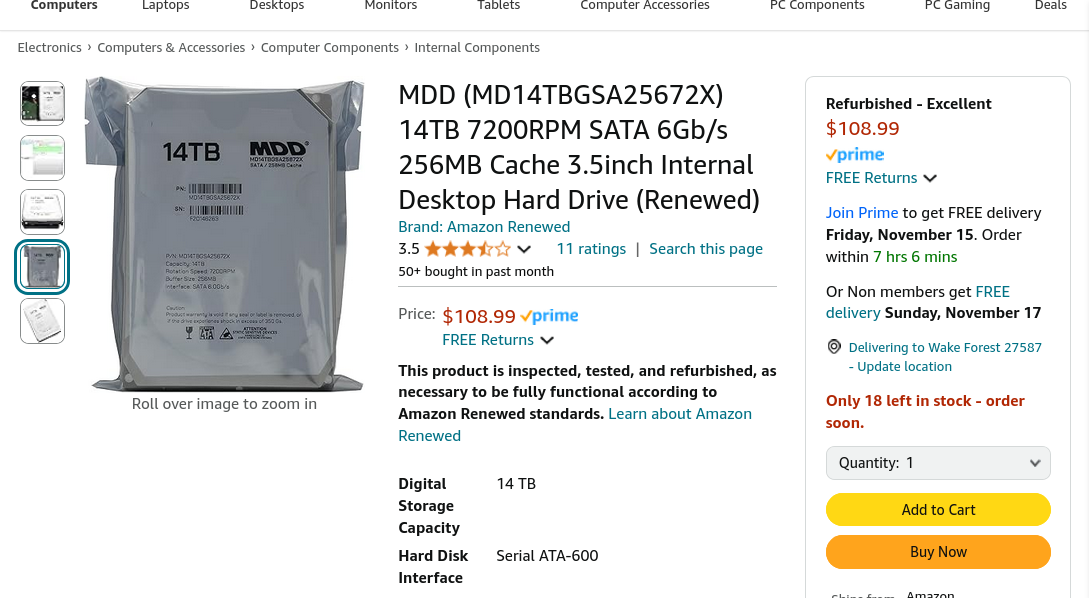This screenshot has height=598, width=1089.
Task: Click the main product image
Action: coord(224,234)
